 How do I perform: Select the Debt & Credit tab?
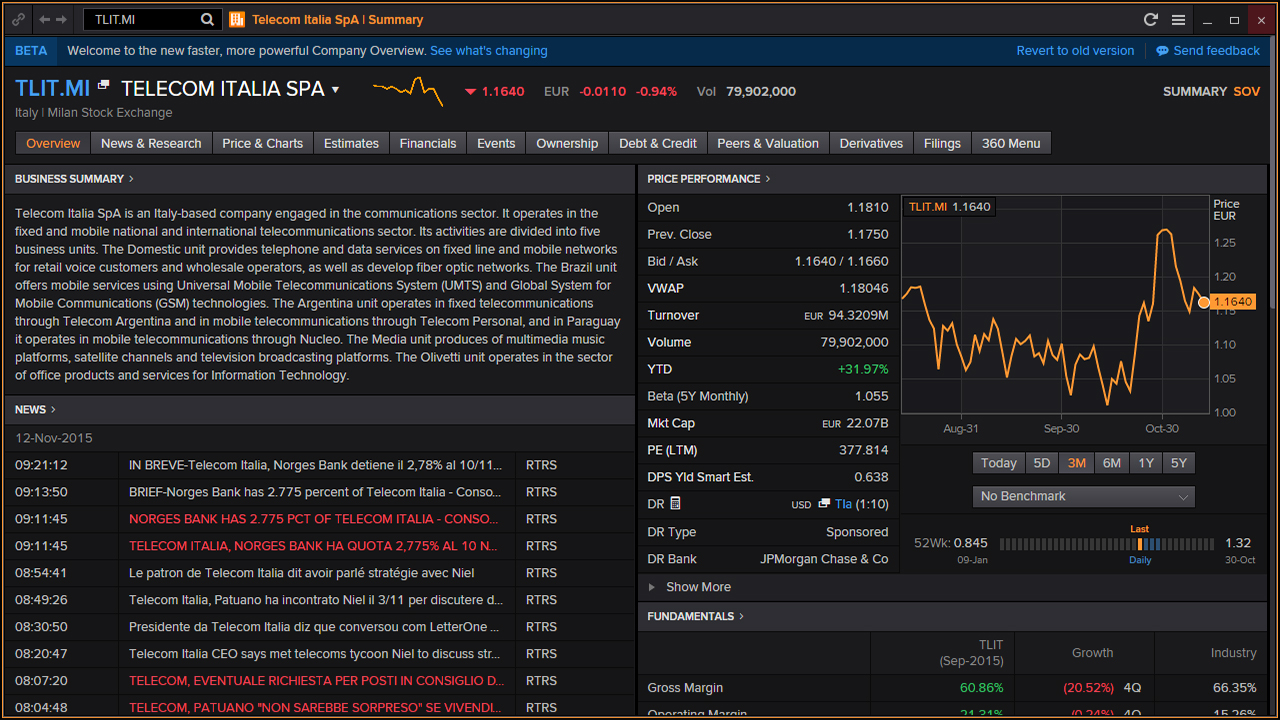click(x=658, y=143)
